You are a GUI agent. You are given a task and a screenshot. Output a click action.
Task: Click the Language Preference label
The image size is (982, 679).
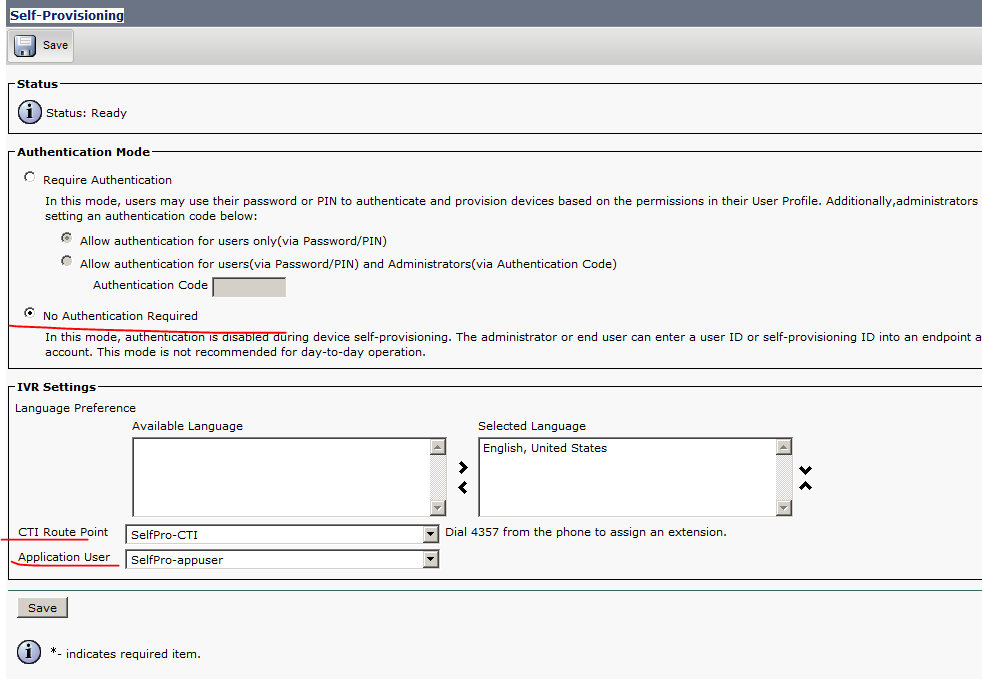[75, 408]
